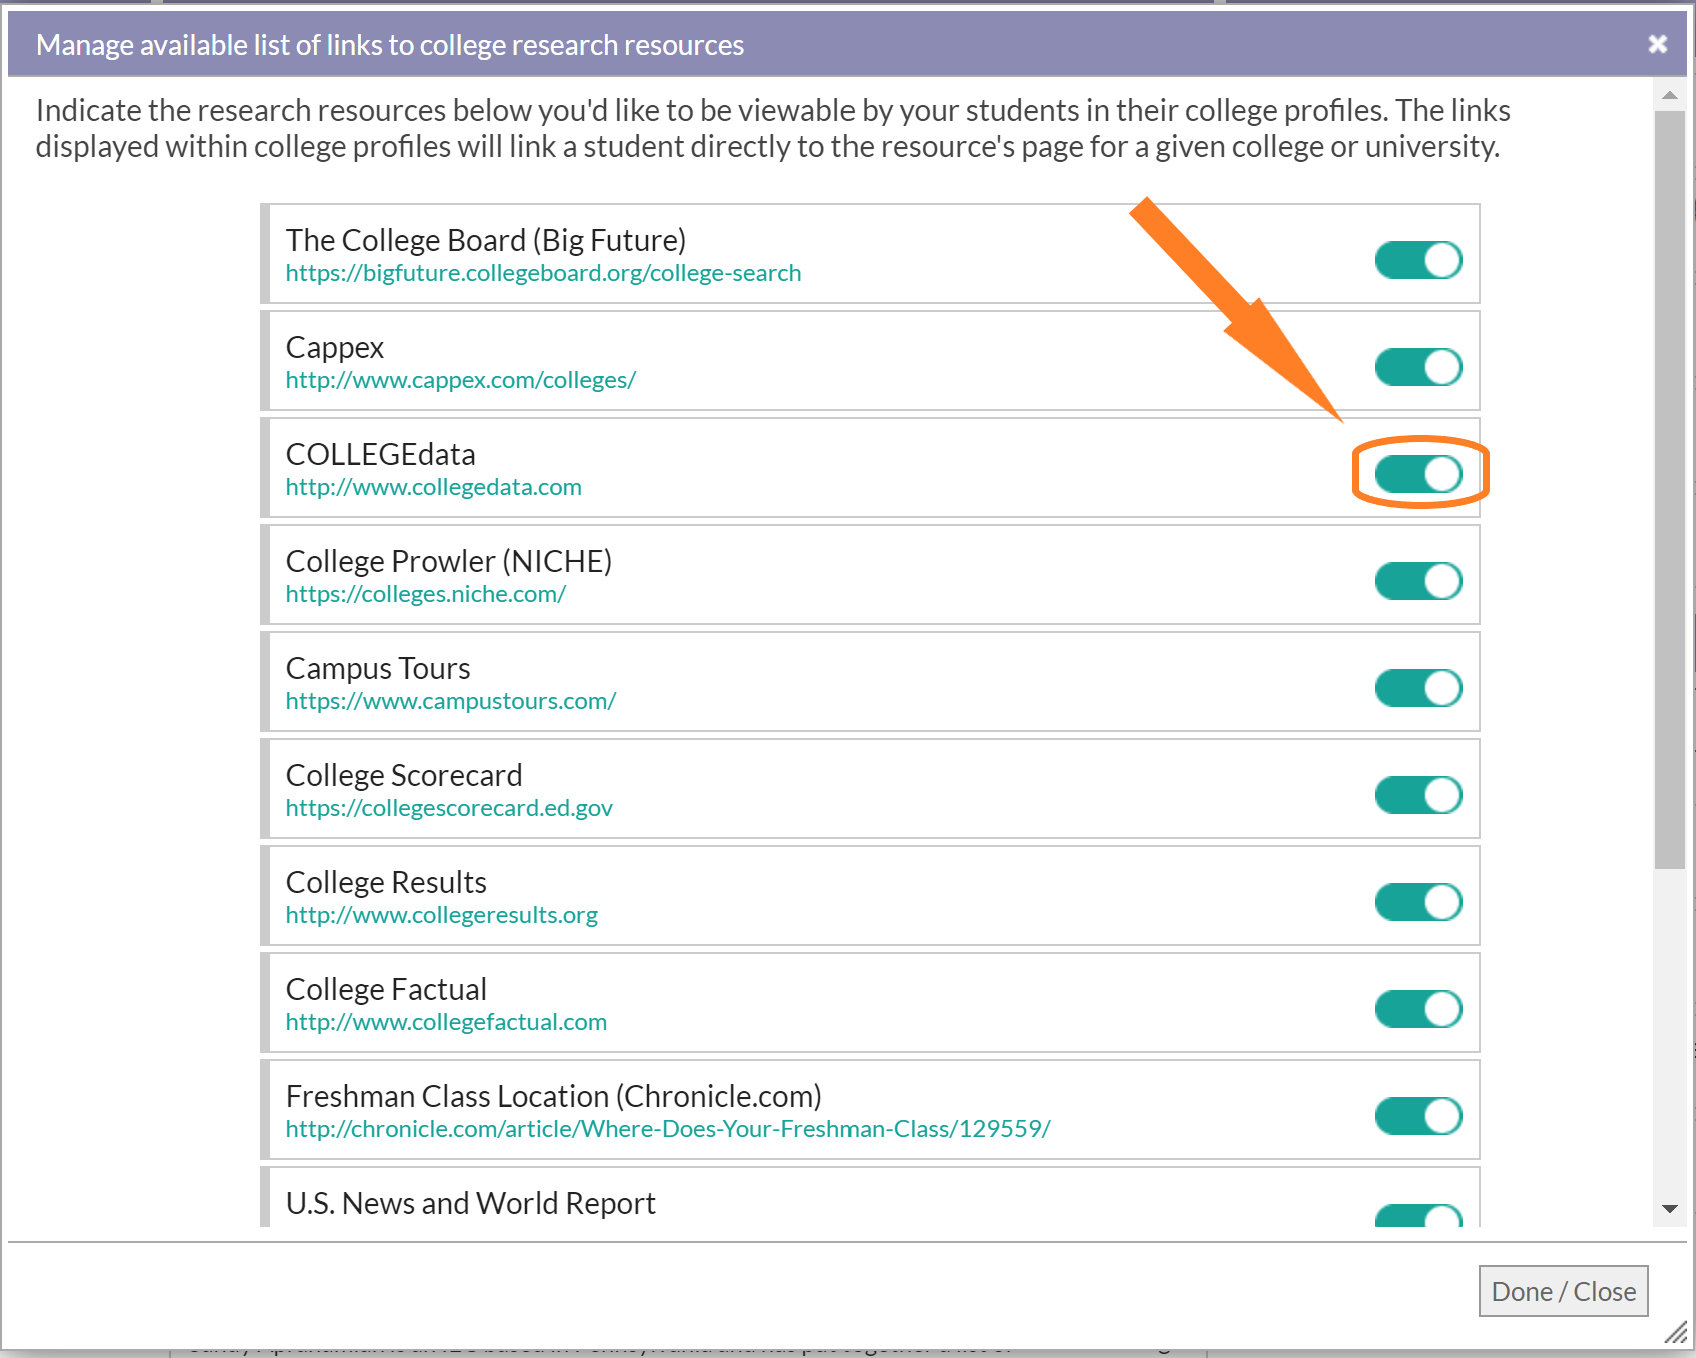Open the www.collegedata.com link
This screenshot has width=1696, height=1358.
433,487
